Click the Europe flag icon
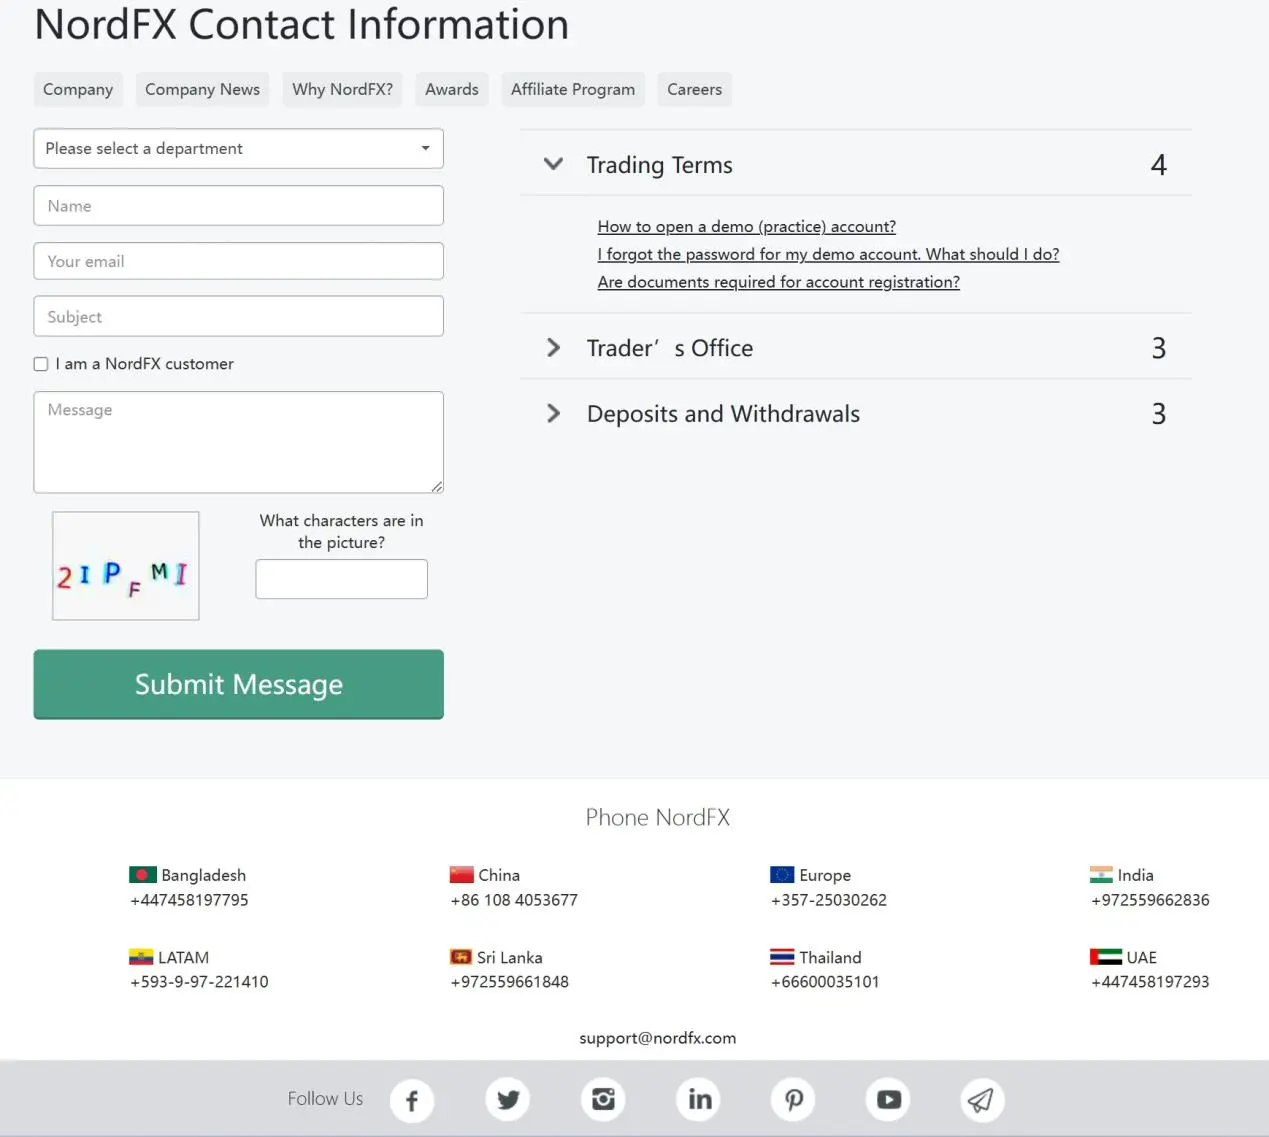This screenshot has width=1269, height=1137. 782,875
